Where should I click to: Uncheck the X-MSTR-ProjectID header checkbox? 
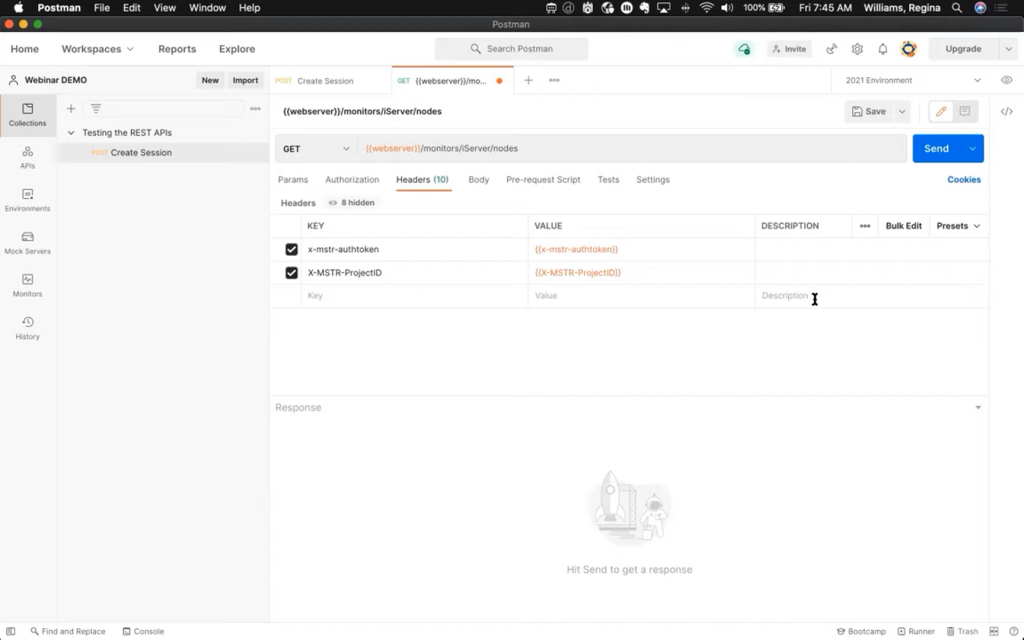291,273
